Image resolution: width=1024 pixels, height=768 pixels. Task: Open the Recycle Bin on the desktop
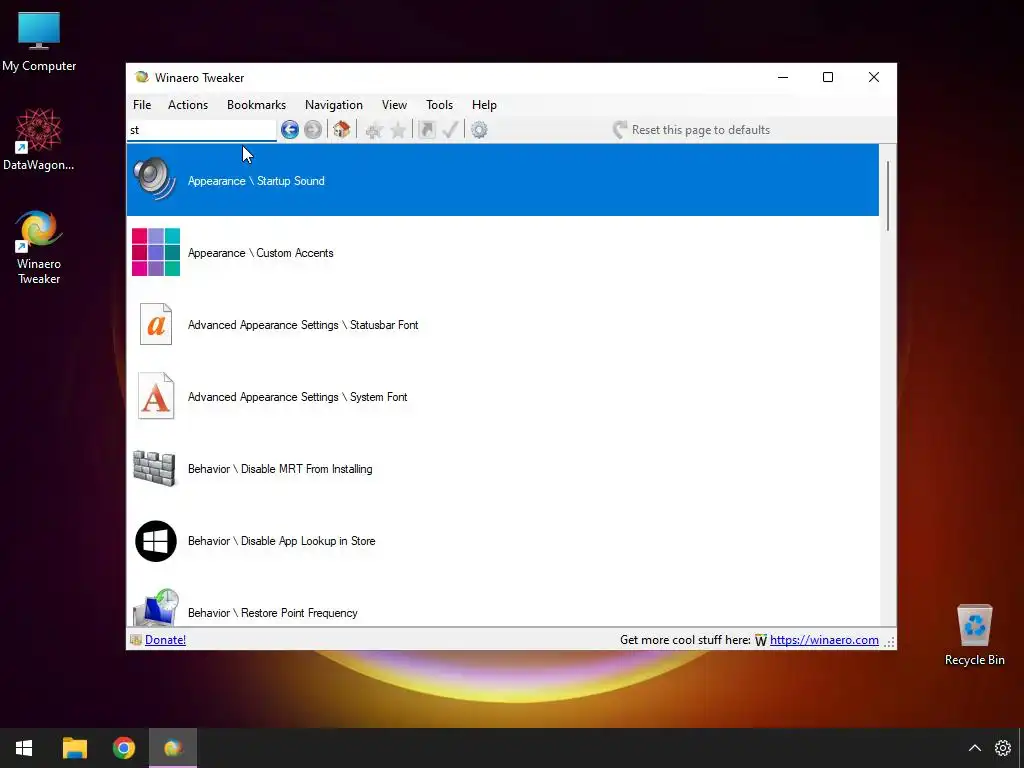point(974,635)
